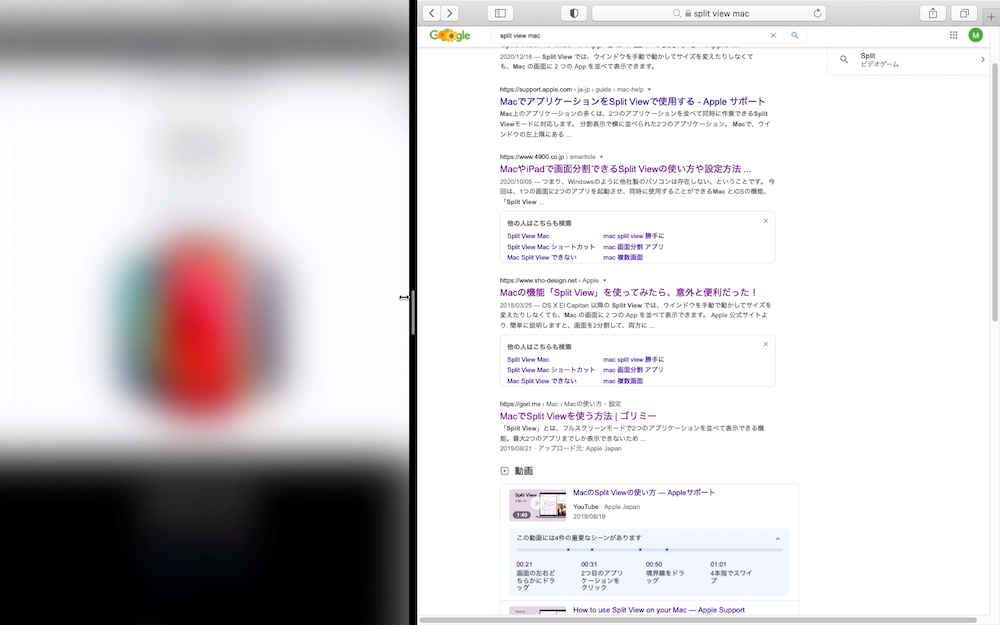1000x625 pixels.
Task: Click the magnifier beside Split ビデオゲーム
Action: [x=844, y=59]
